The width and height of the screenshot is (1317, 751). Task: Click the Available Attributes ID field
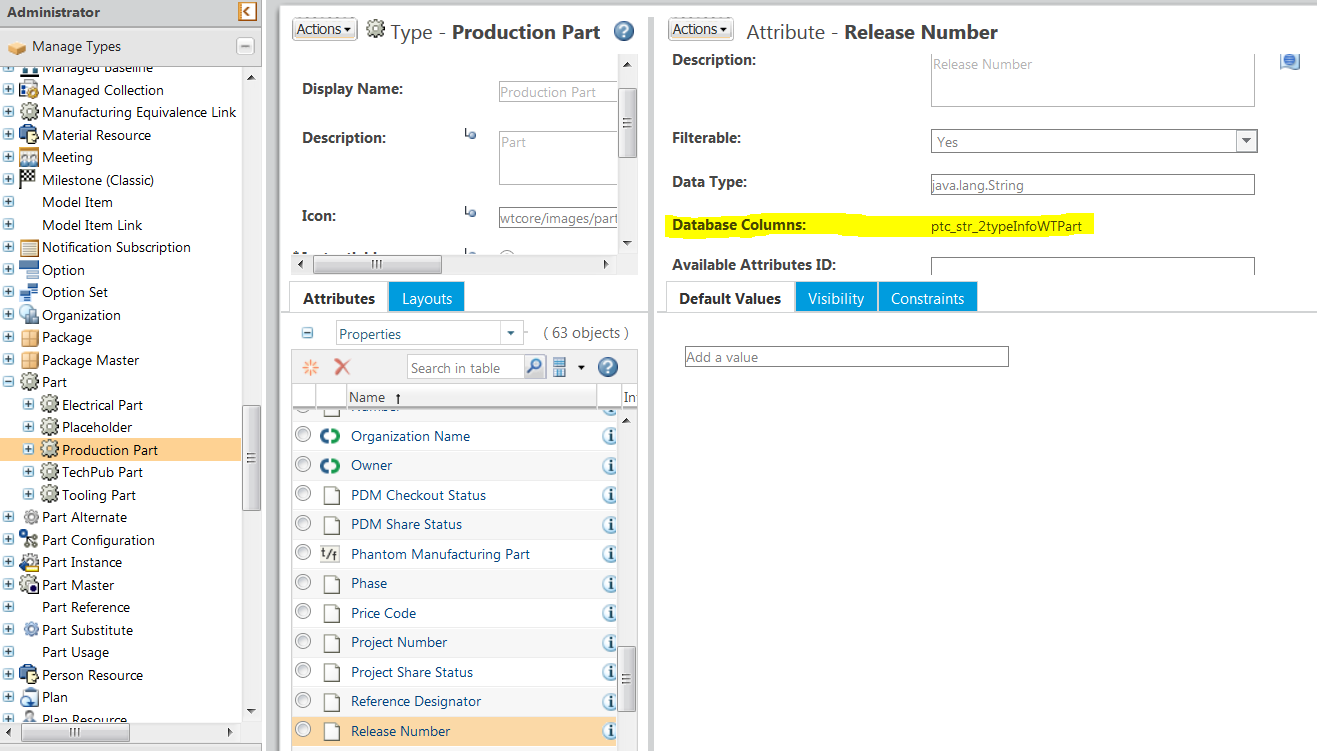tap(1092, 266)
